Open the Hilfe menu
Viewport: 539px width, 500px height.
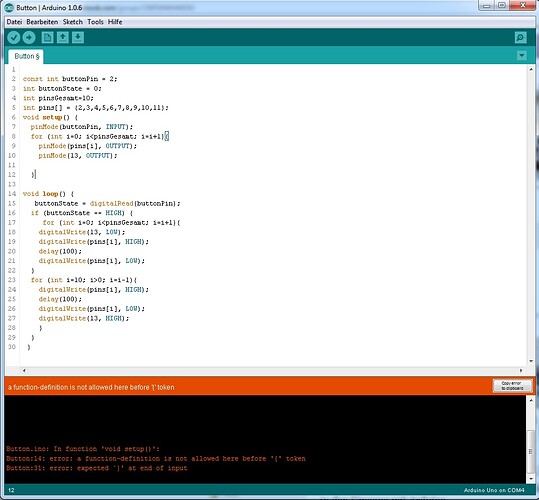coord(115,22)
